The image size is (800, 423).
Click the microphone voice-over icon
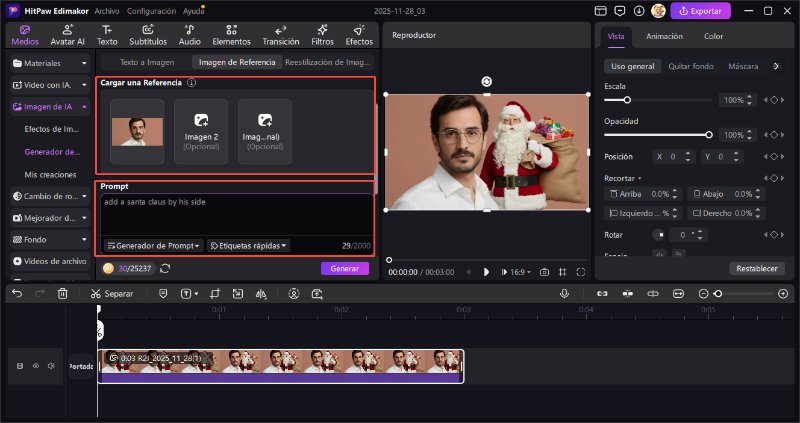pyautogui.click(x=564, y=294)
